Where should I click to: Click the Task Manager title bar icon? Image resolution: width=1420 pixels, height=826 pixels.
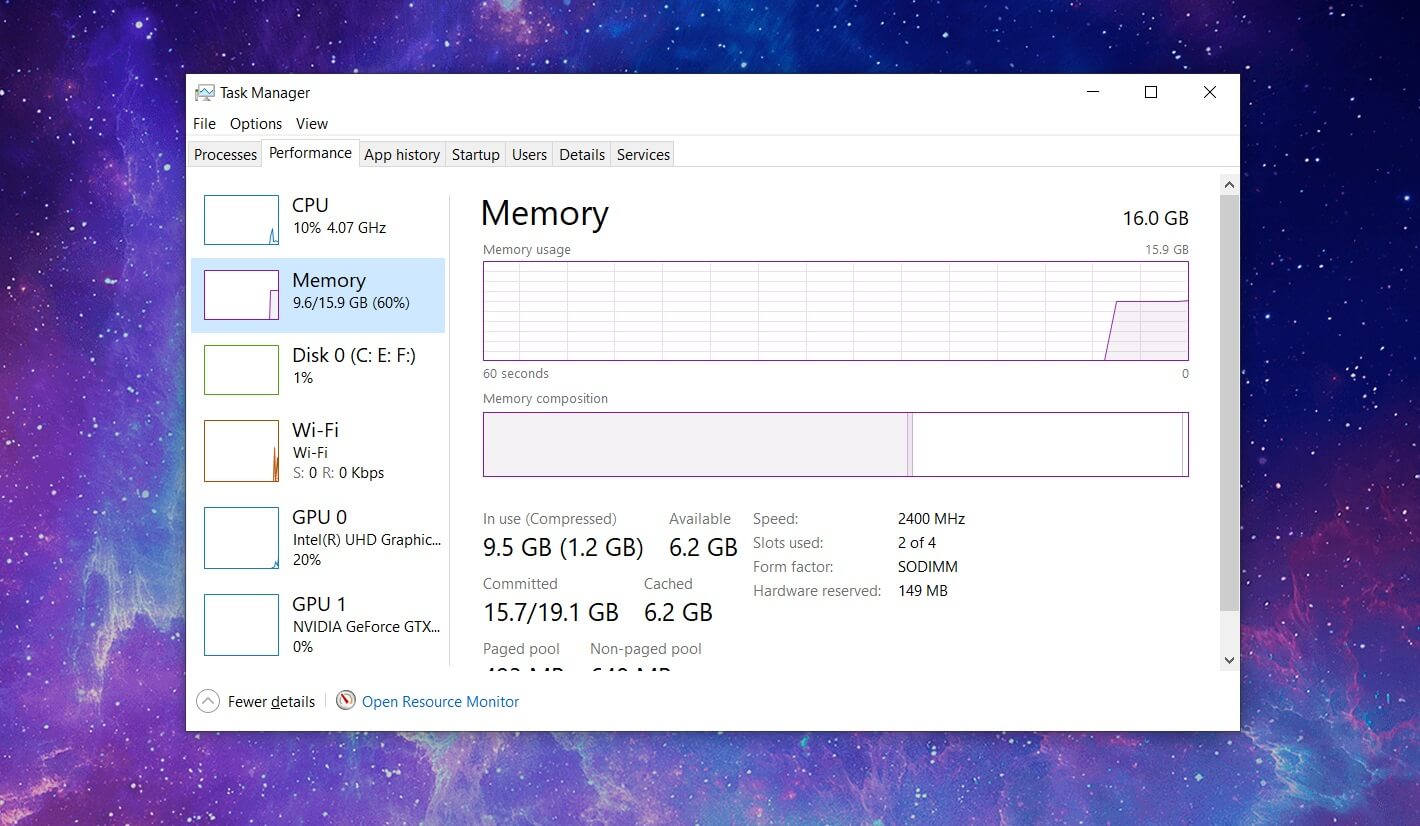point(205,91)
